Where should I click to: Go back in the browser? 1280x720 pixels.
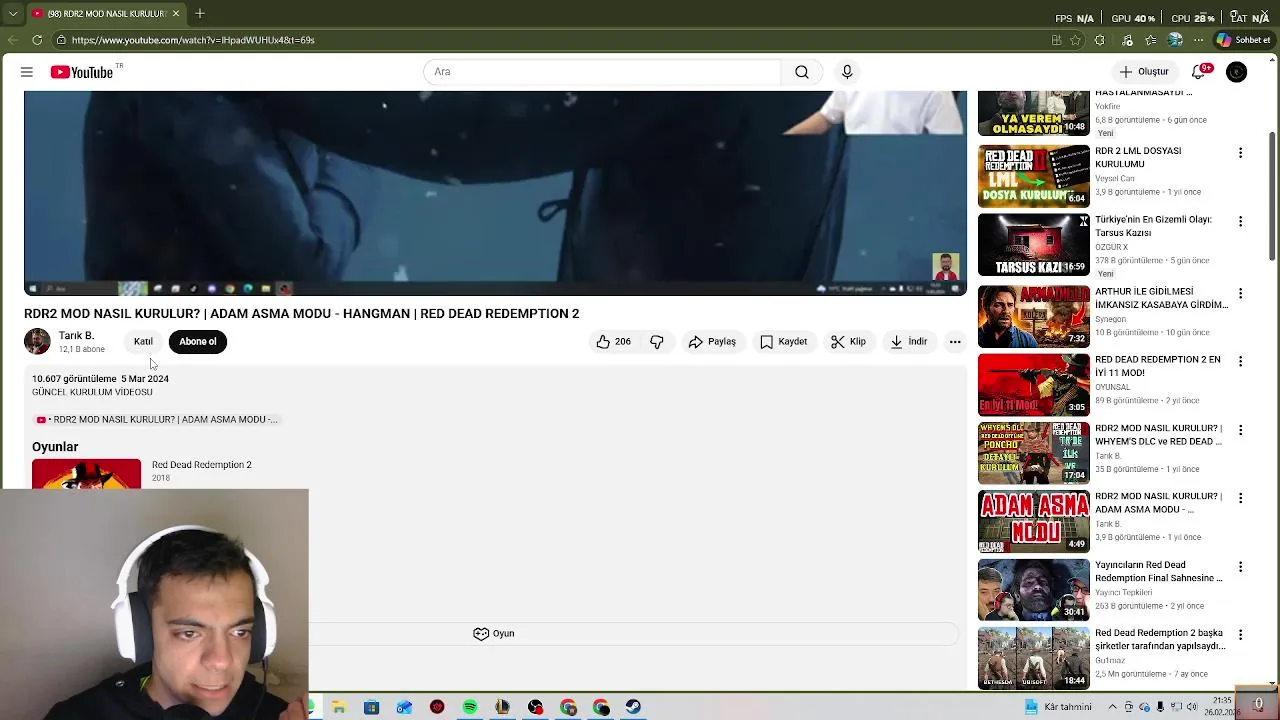pyautogui.click(x=12, y=40)
